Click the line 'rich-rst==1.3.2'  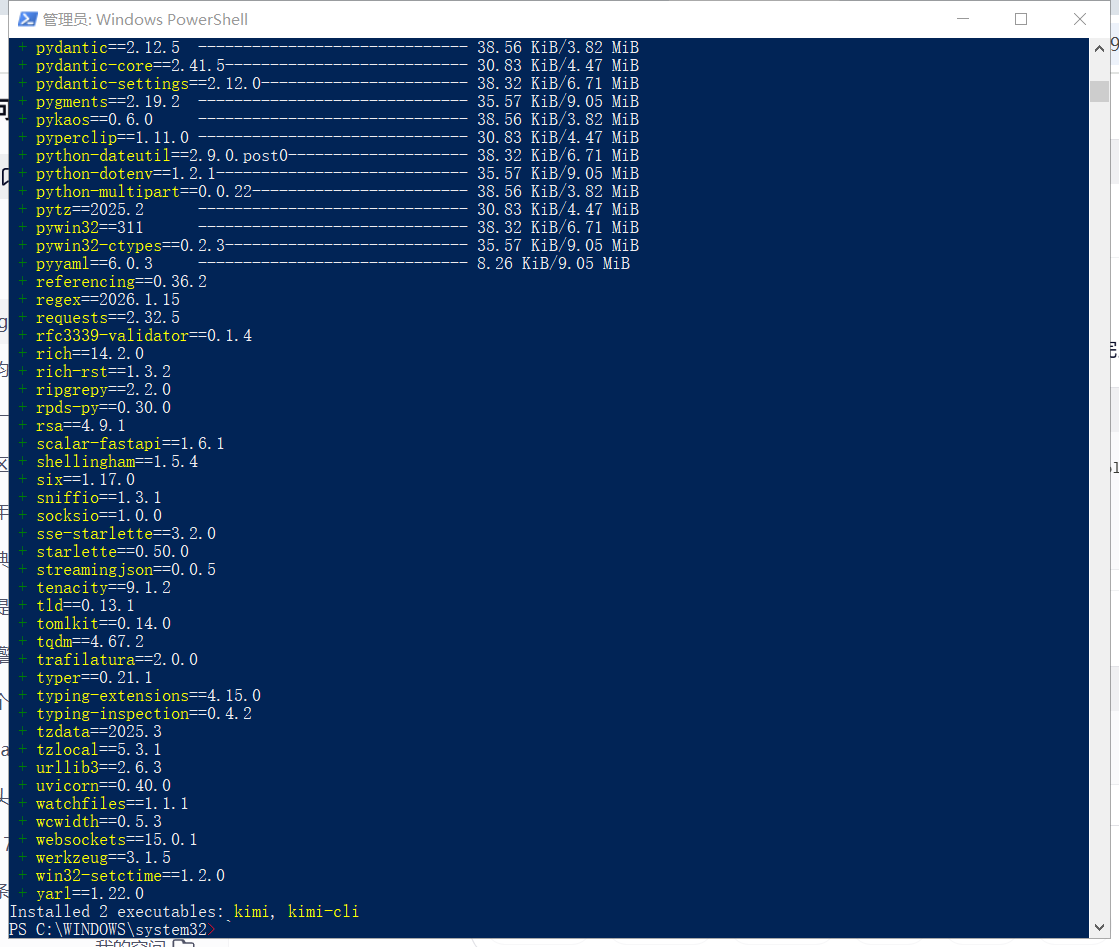[x=103, y=372]
